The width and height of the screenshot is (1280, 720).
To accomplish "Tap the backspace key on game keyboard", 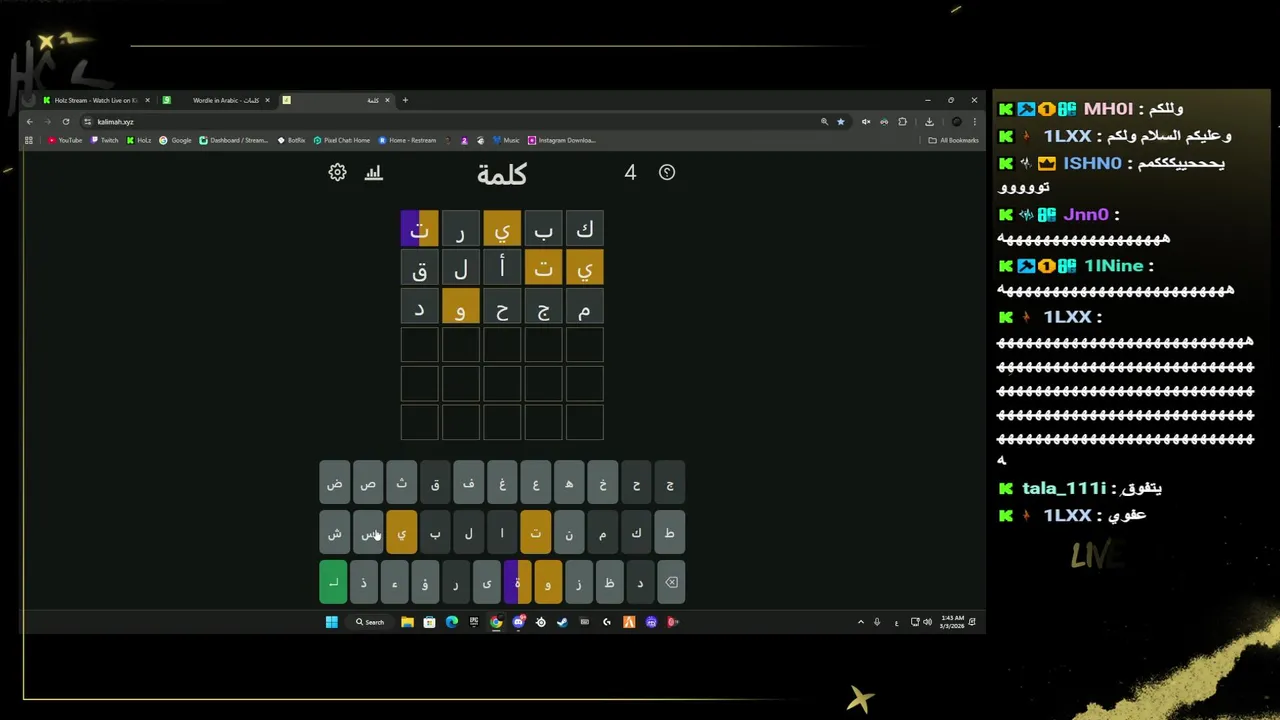I will 671,582.
